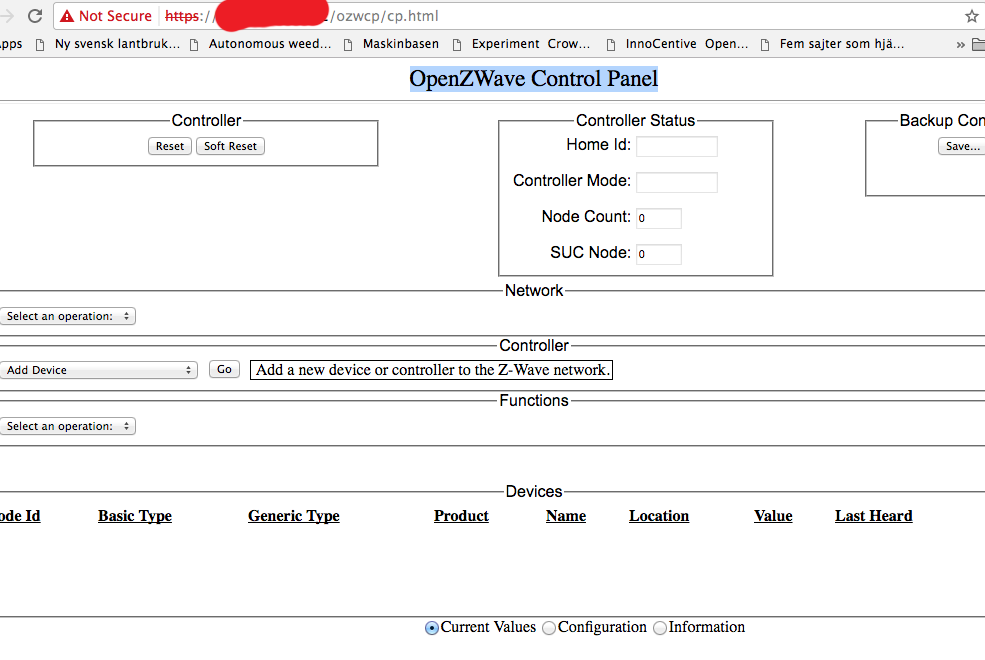This screenshot has width=985, height=660.
Task: Go forward with the browser arrow icon
Action: [6, 16]
